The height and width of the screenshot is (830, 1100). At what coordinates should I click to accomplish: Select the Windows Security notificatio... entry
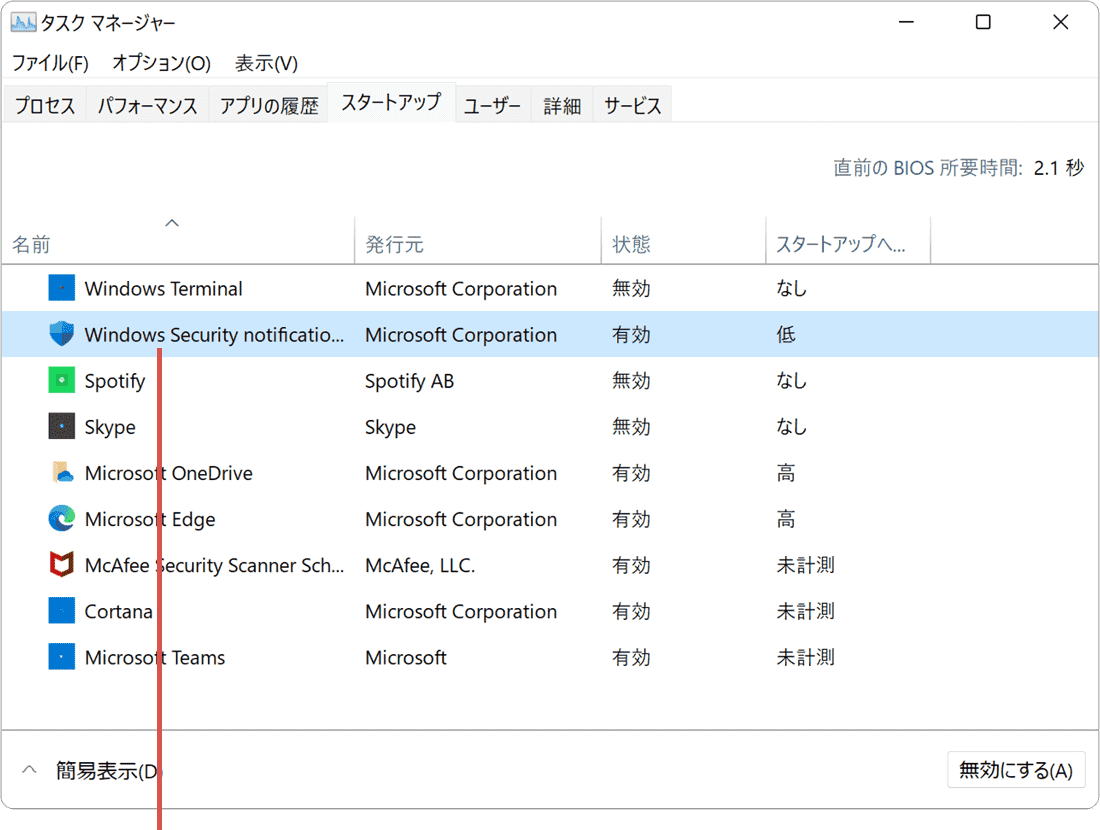tap(215, 335)
